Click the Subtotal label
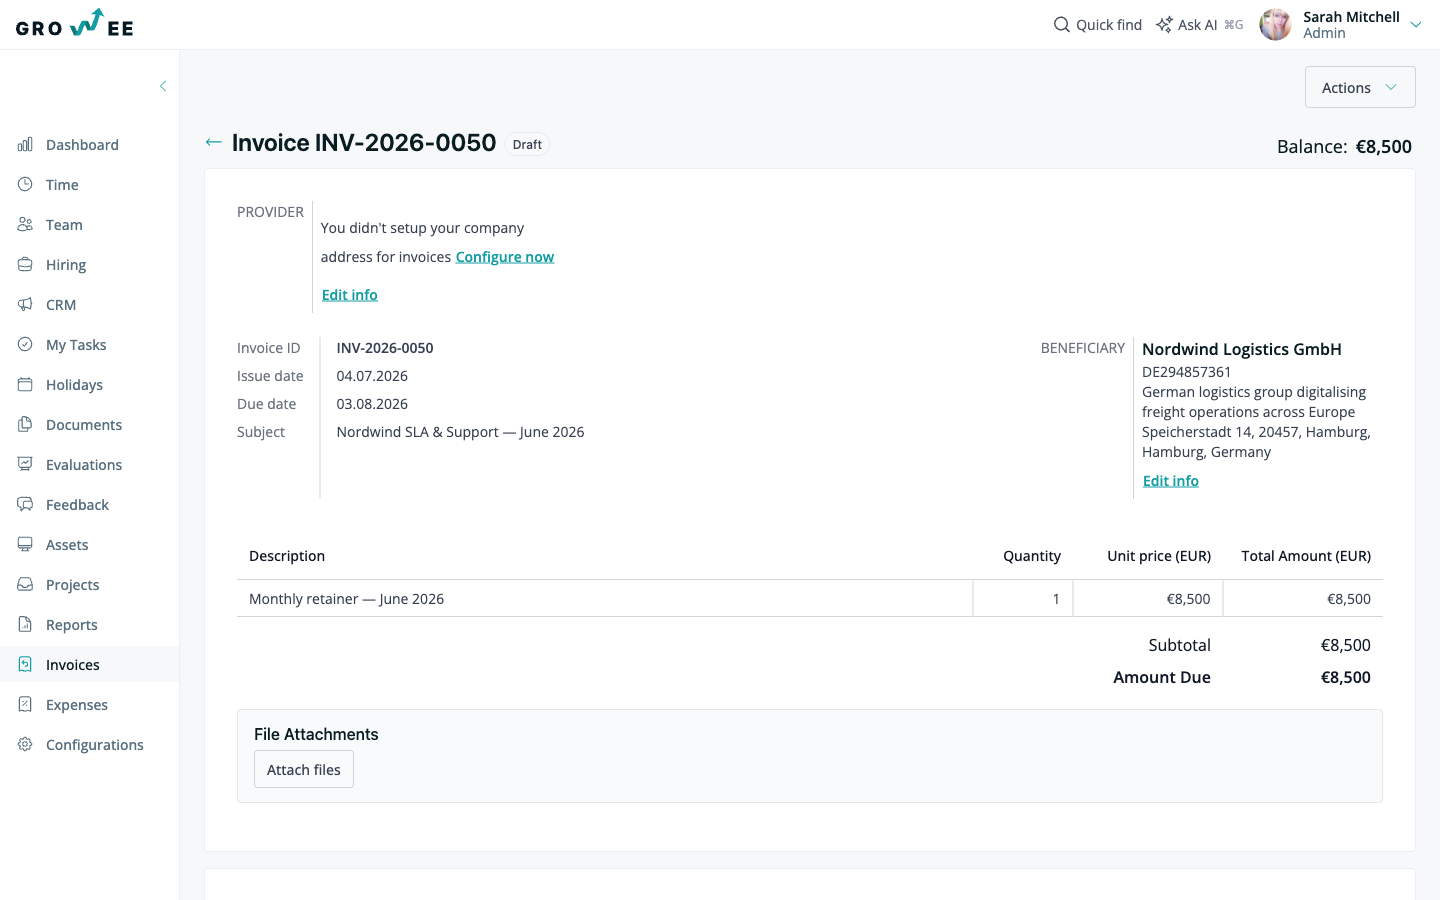1440x900 pixels. tap(1180, 645)
